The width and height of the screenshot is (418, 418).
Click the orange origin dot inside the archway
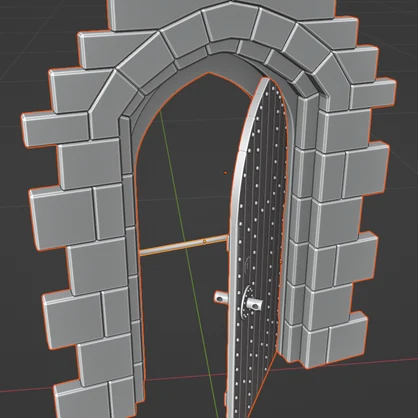[225, 173]
